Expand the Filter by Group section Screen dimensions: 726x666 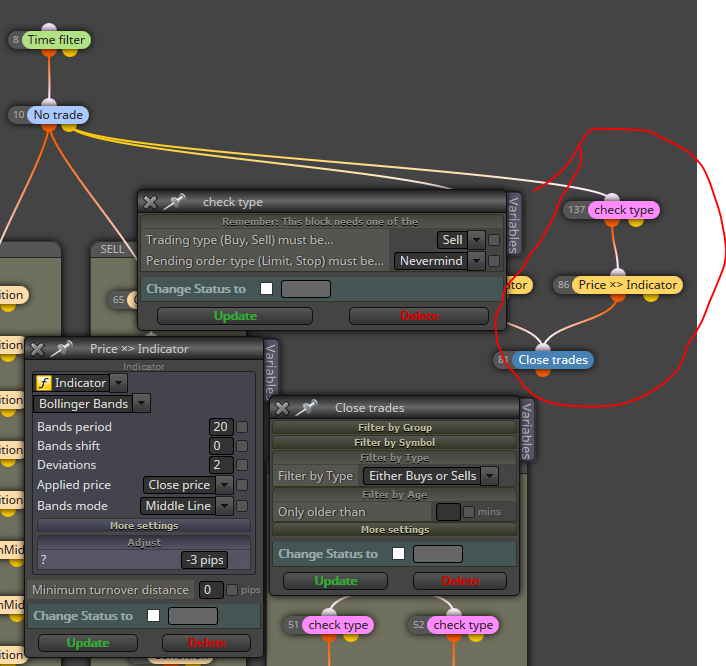pos(394,427)
